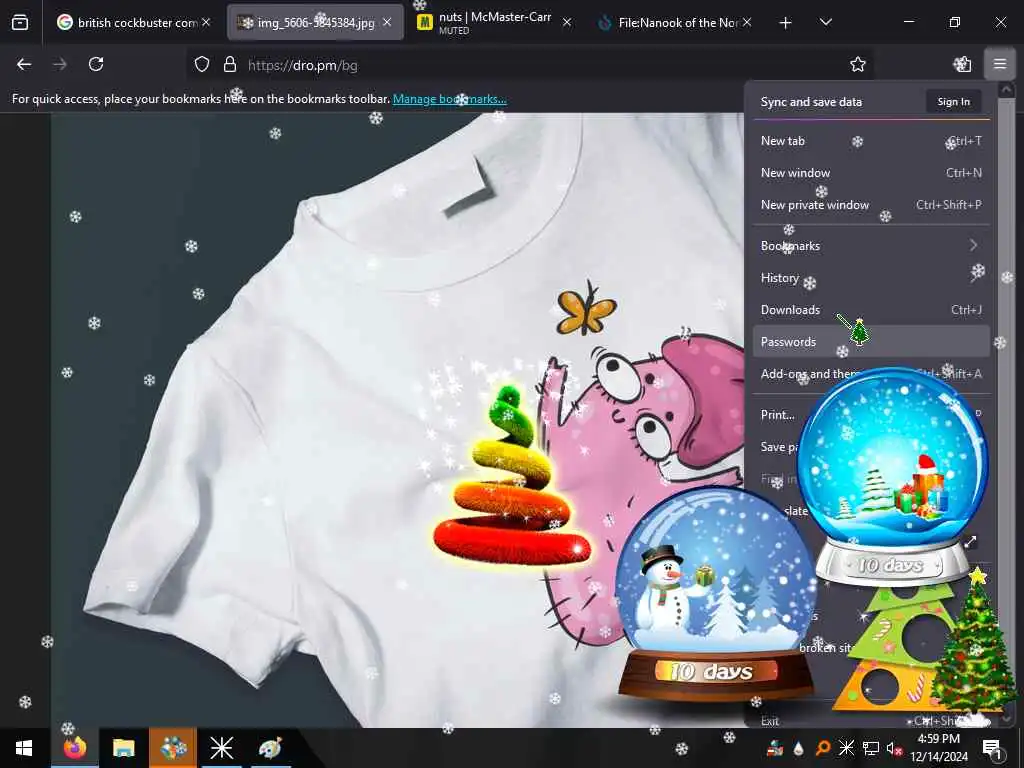Click the silver-base gifts snow globe

[x=892, y=475]
